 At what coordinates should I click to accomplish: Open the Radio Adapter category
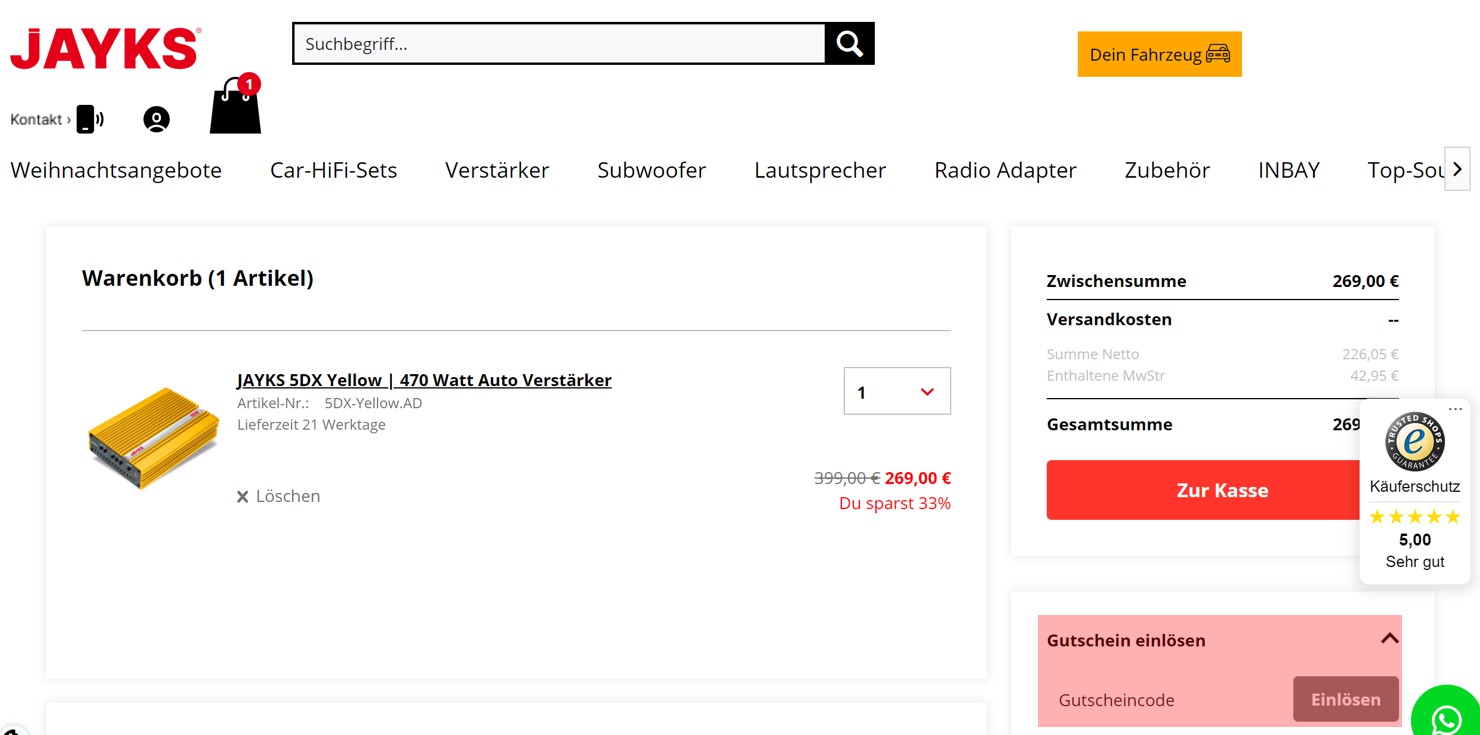[x=1005, y=170]
